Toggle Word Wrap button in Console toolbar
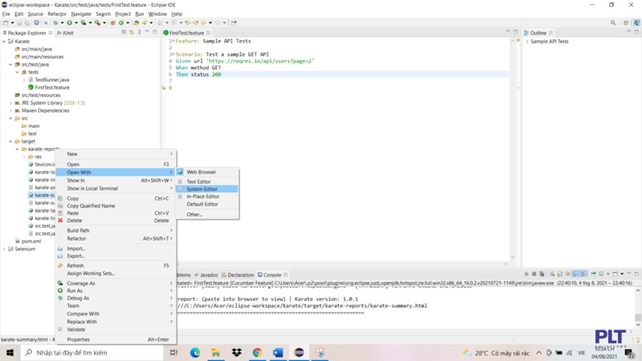Screen dimensions: 642x361 click(x=567, y=274)
